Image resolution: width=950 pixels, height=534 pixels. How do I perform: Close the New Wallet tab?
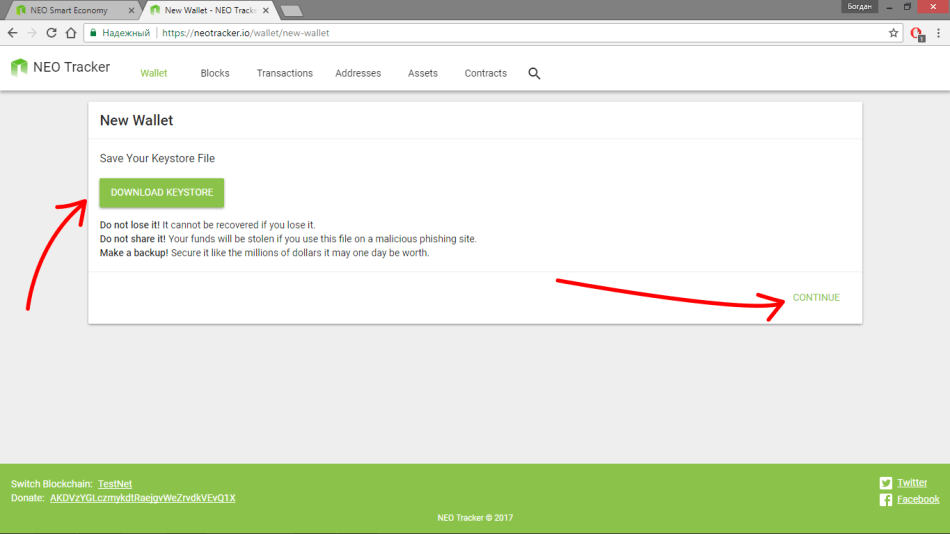[x=265, y=10]
